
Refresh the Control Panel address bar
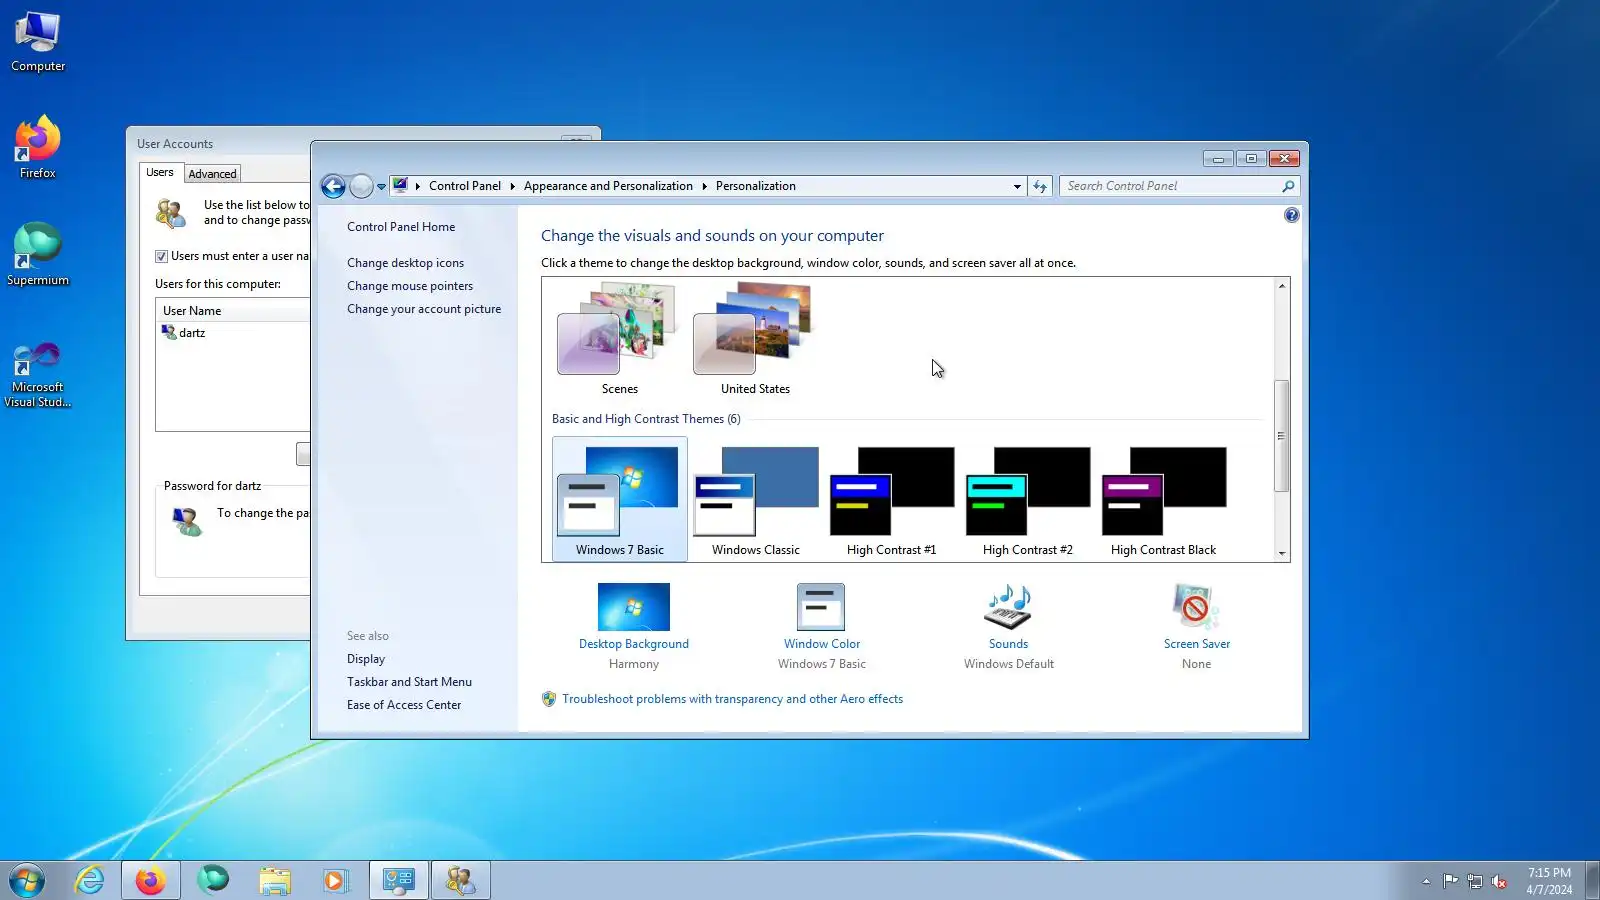point(1040,186)
